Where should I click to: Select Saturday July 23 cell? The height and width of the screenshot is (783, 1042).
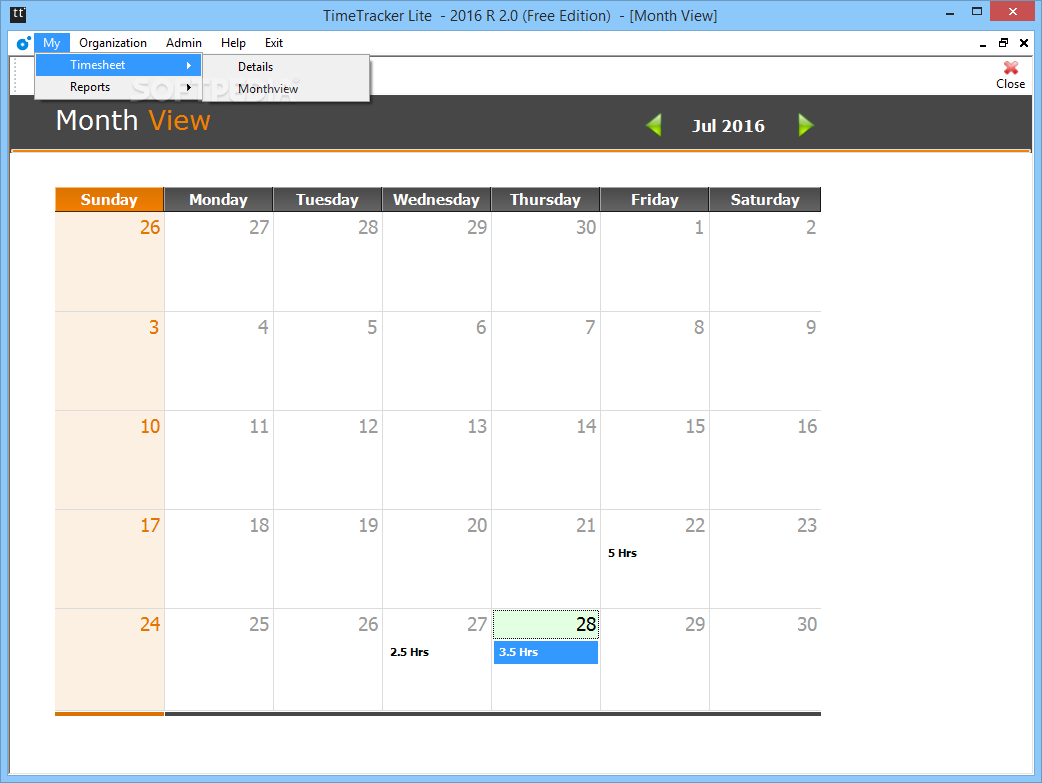tap(765, 559)
